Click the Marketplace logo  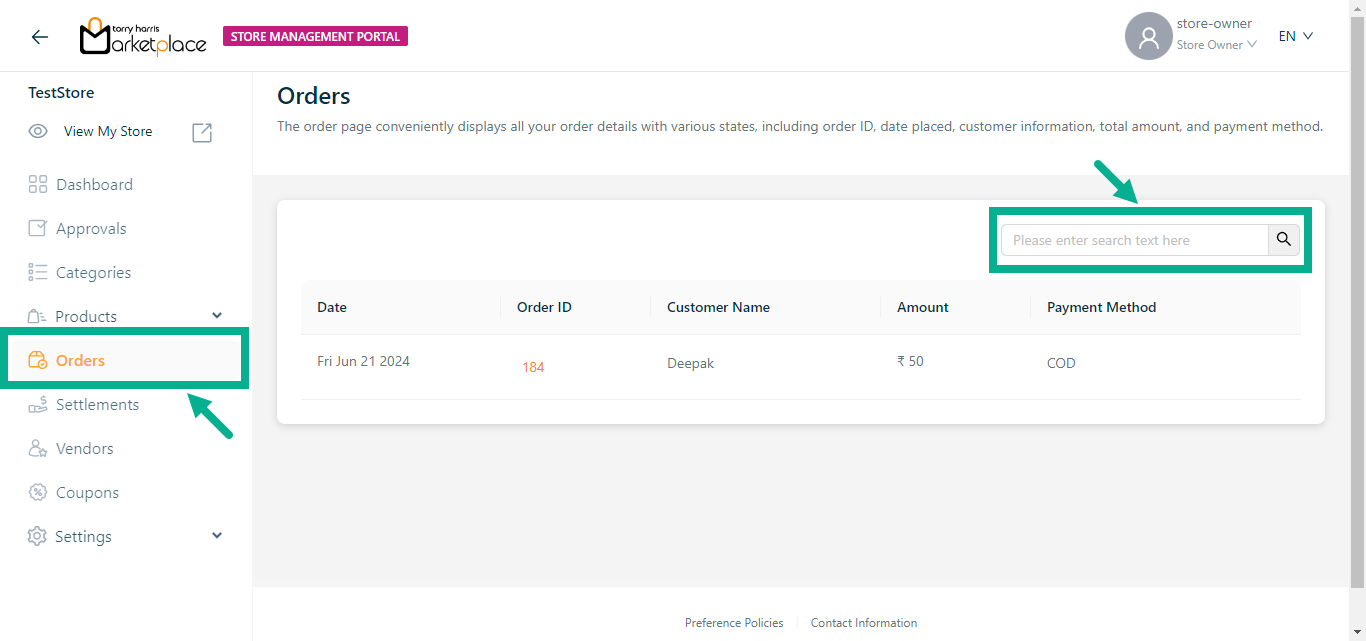click(x=143, y=37)
